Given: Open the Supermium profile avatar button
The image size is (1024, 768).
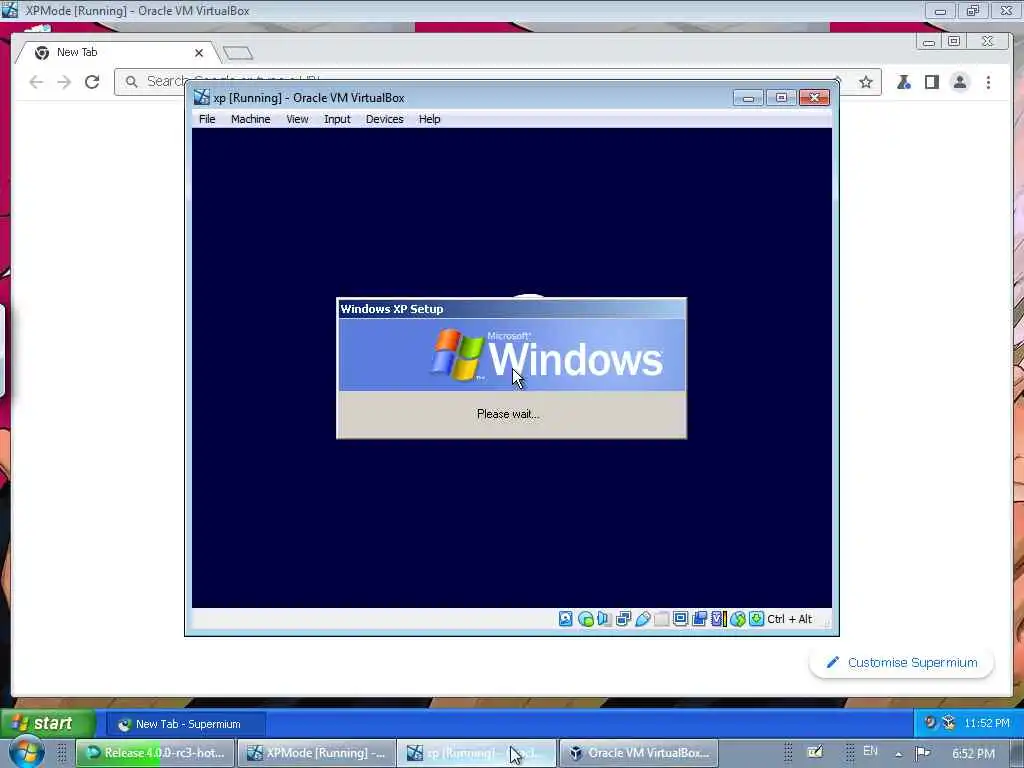Looking at the screenshot, I should click(960, 82).
